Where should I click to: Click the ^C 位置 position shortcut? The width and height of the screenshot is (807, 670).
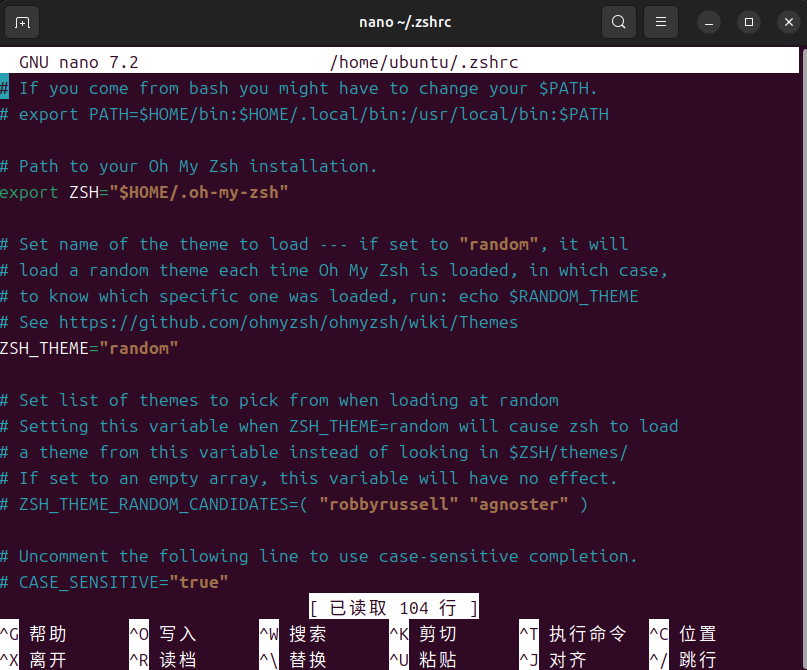683,634
